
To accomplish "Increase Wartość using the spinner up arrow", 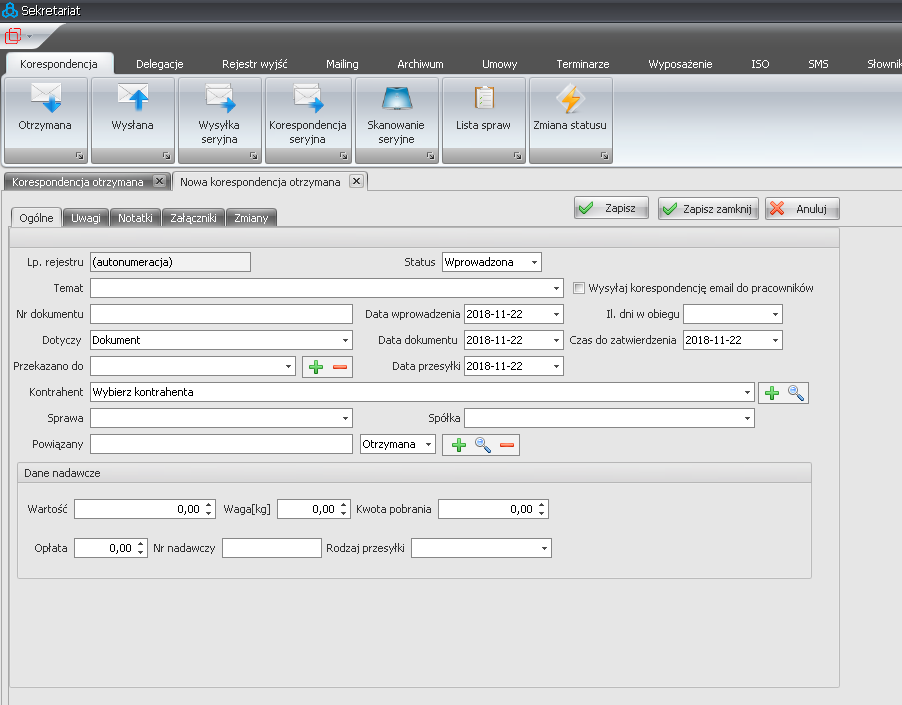I will coord(209,505).
